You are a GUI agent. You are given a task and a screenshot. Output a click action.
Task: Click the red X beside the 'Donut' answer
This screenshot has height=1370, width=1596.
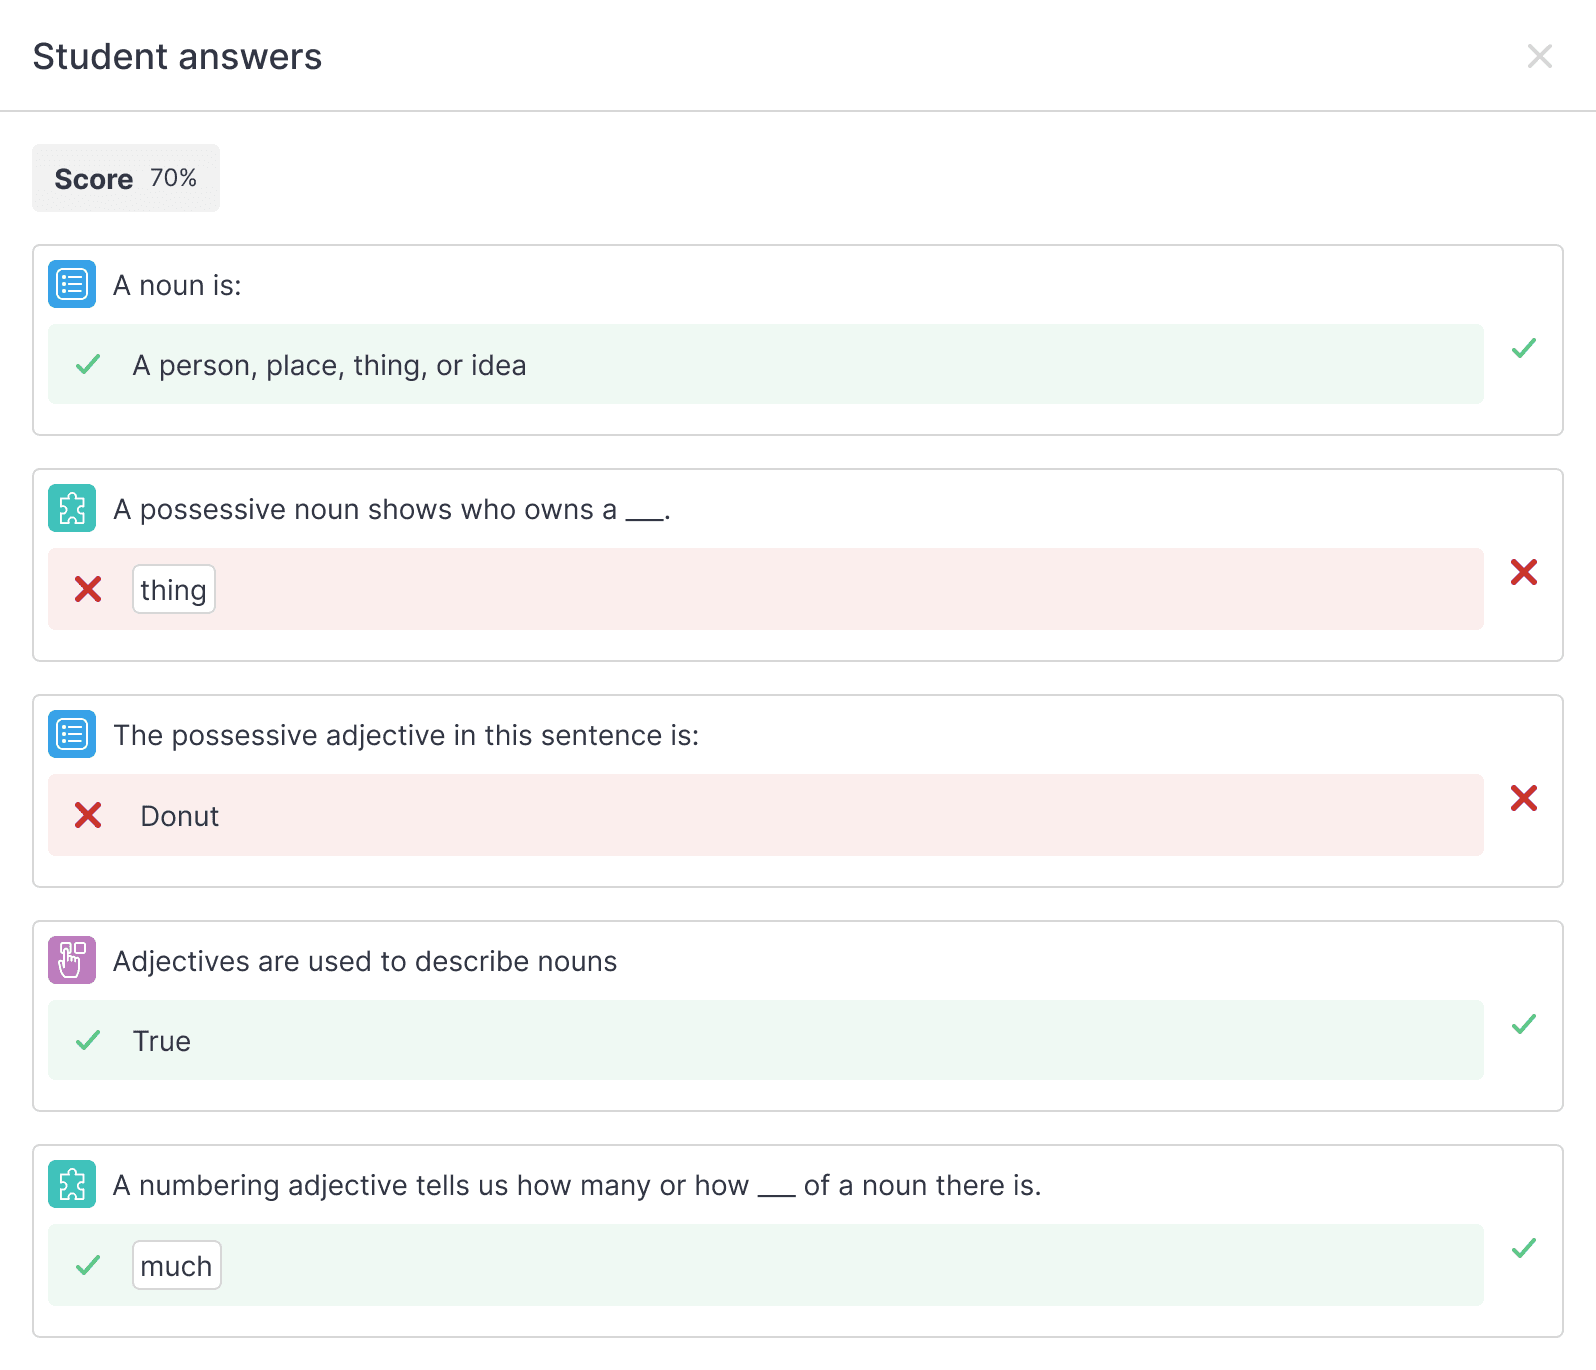[x=88, y=815]
